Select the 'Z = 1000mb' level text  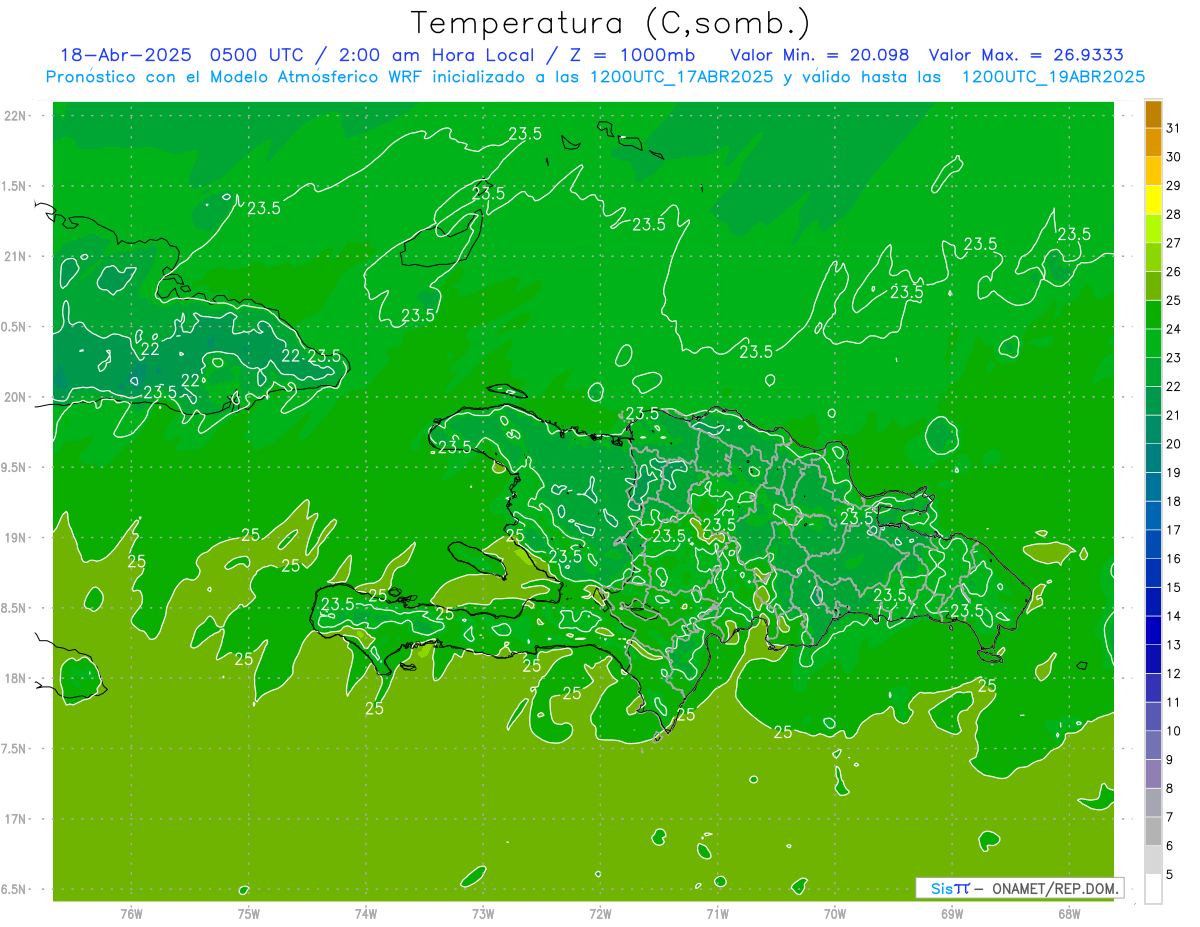(633, 55)
